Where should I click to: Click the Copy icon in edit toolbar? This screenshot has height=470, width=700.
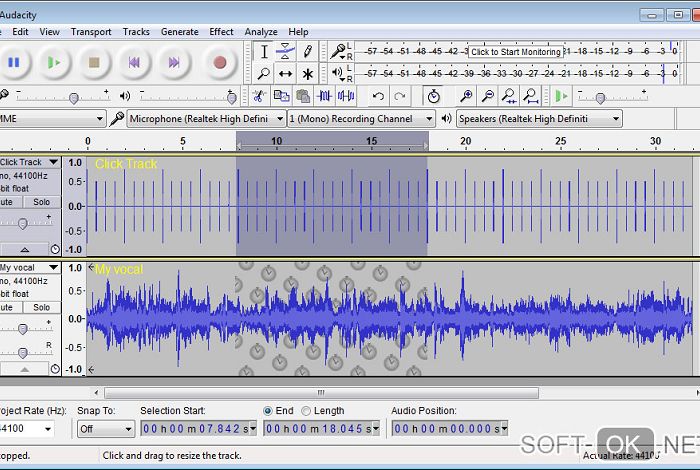(281, 96)
